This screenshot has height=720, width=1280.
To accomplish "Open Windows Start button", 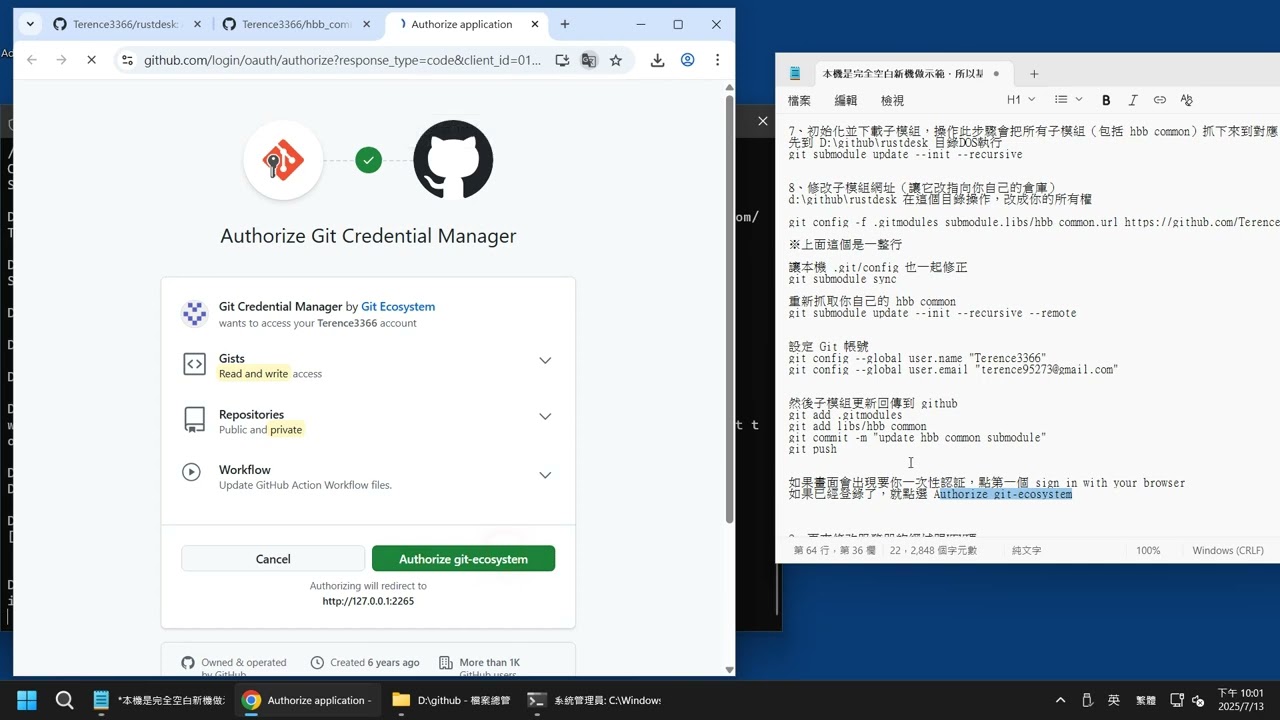I will point(27,700).
